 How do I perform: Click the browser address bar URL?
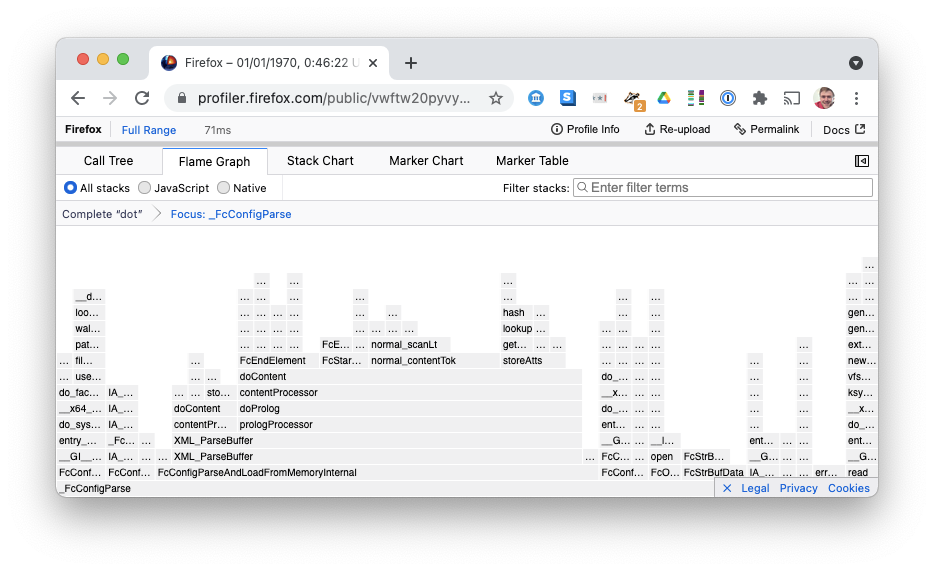[334, 98]
